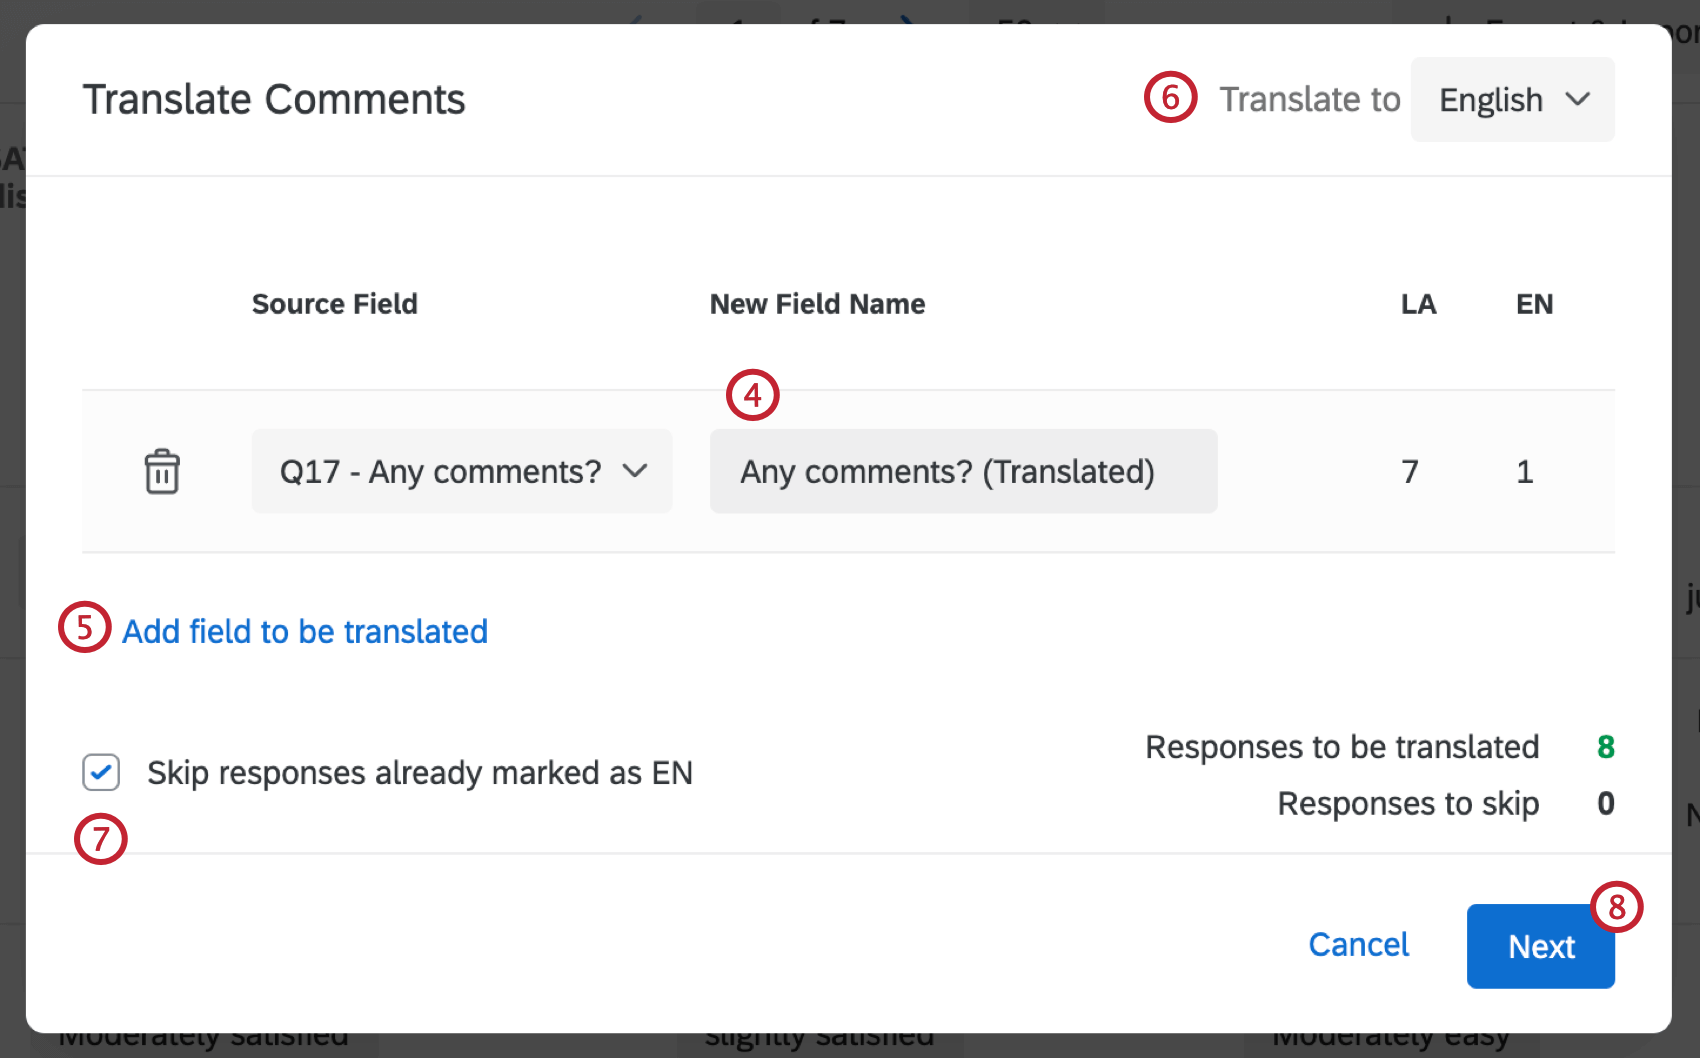Click the Translate Comments dialog title
1700x1058 pixels.
point(274,100)
